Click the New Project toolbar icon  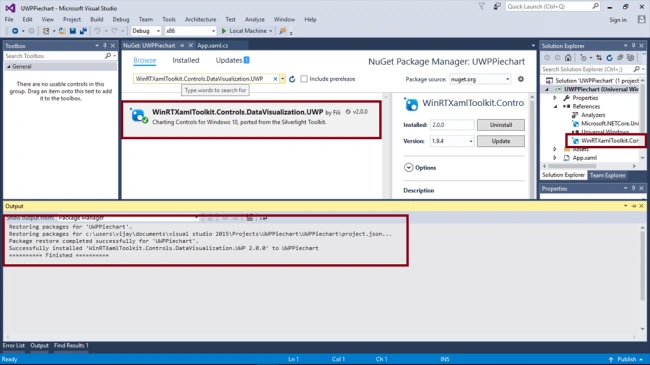[46, 31]
